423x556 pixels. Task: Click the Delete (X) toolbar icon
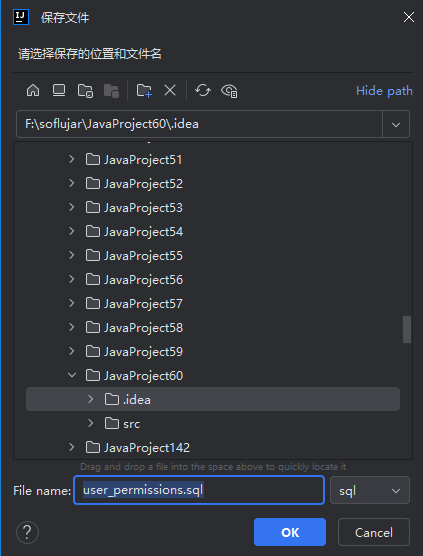(170, 90)
